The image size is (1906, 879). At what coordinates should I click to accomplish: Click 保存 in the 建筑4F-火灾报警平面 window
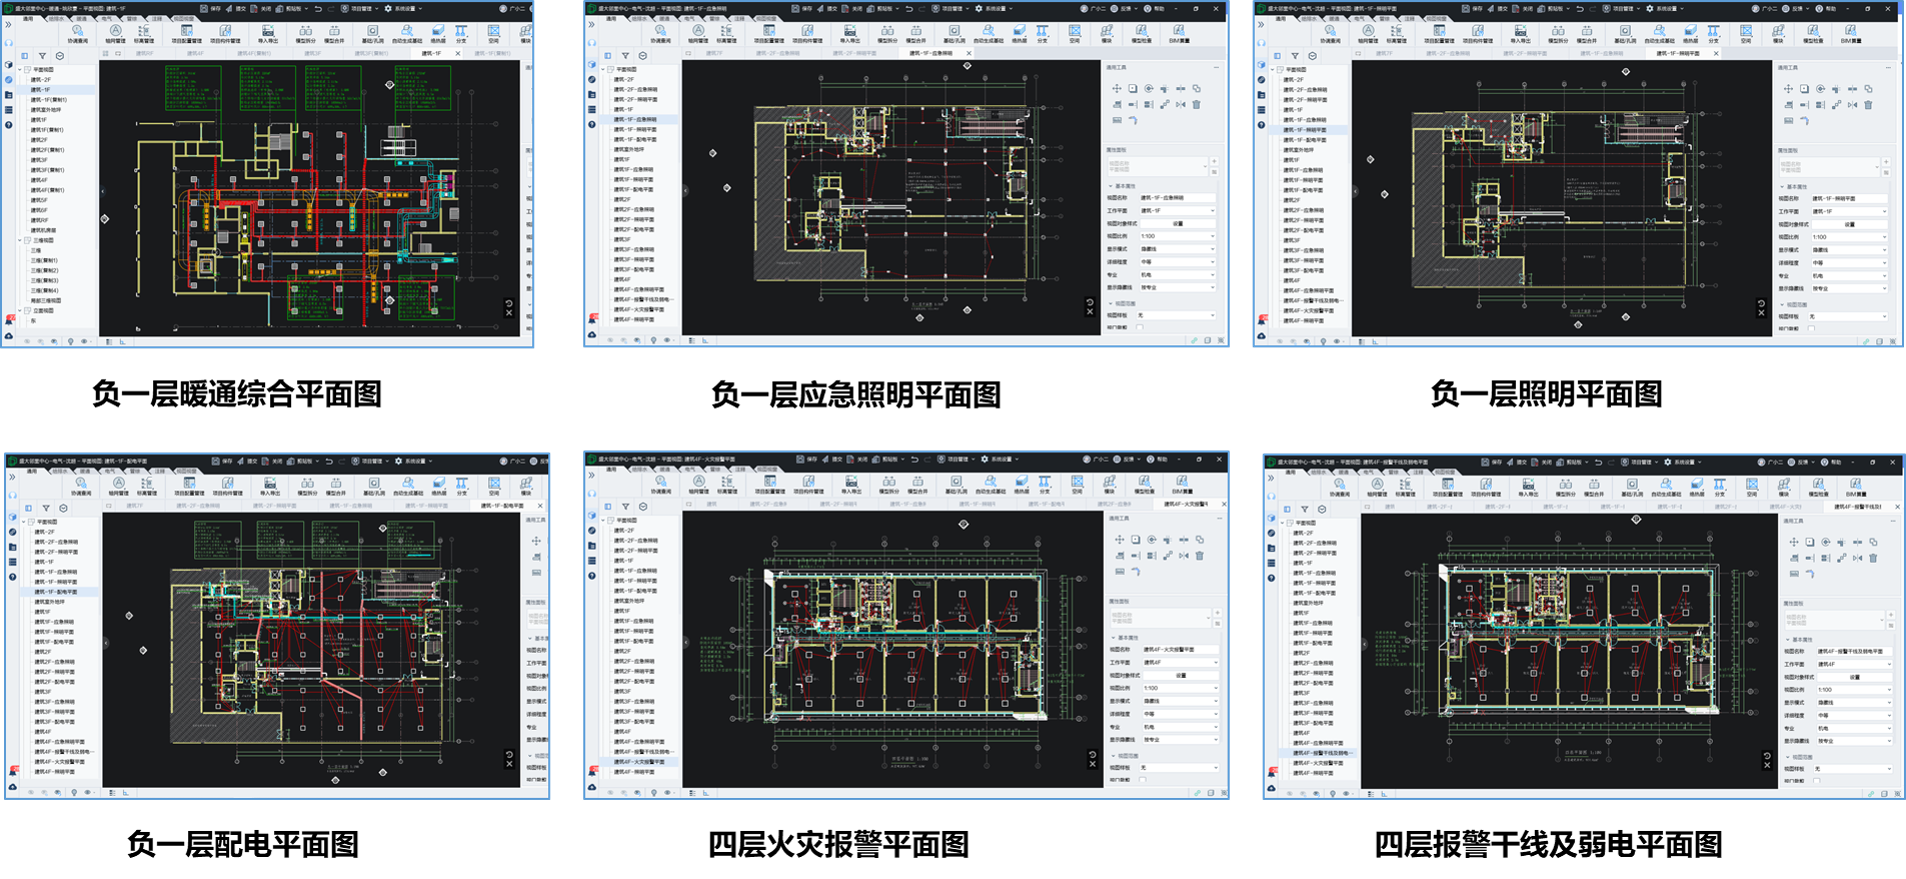(806, 459)
